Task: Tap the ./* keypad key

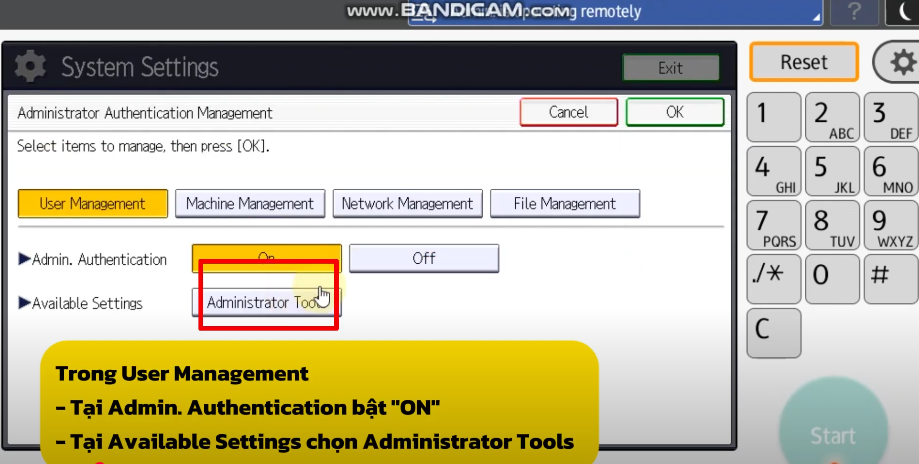Action: pos(774,279)
